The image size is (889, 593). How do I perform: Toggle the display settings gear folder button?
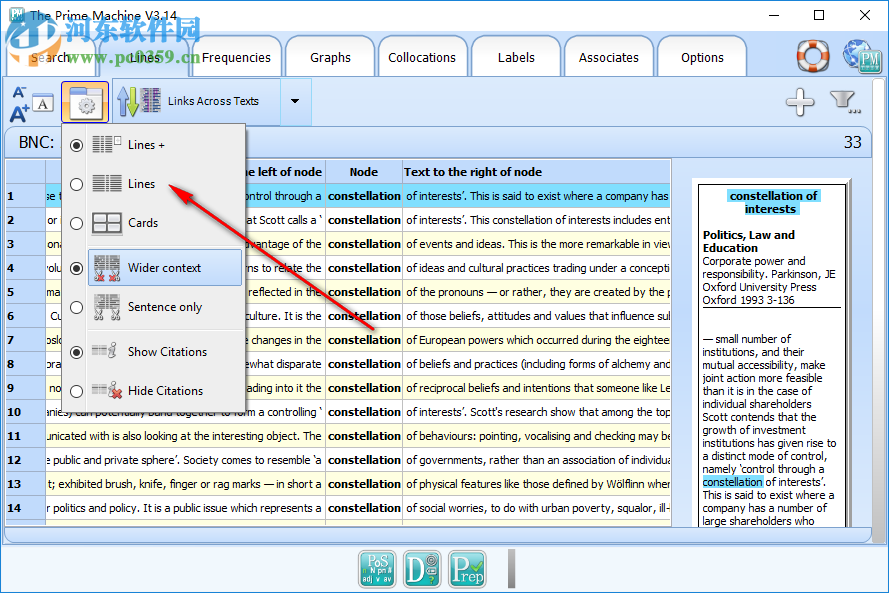[x=85, y=102]
